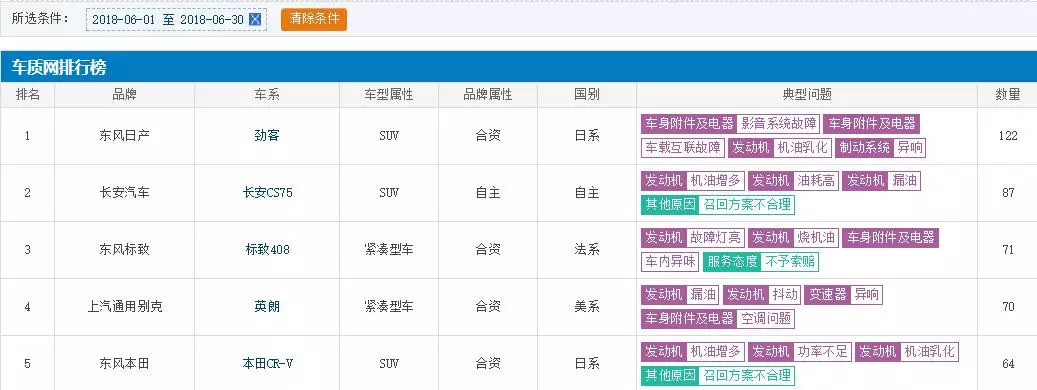This screenshot has width=1037, height=390.
Task: Click the 车型属性 column header
Action: click(x=388, y=95)
